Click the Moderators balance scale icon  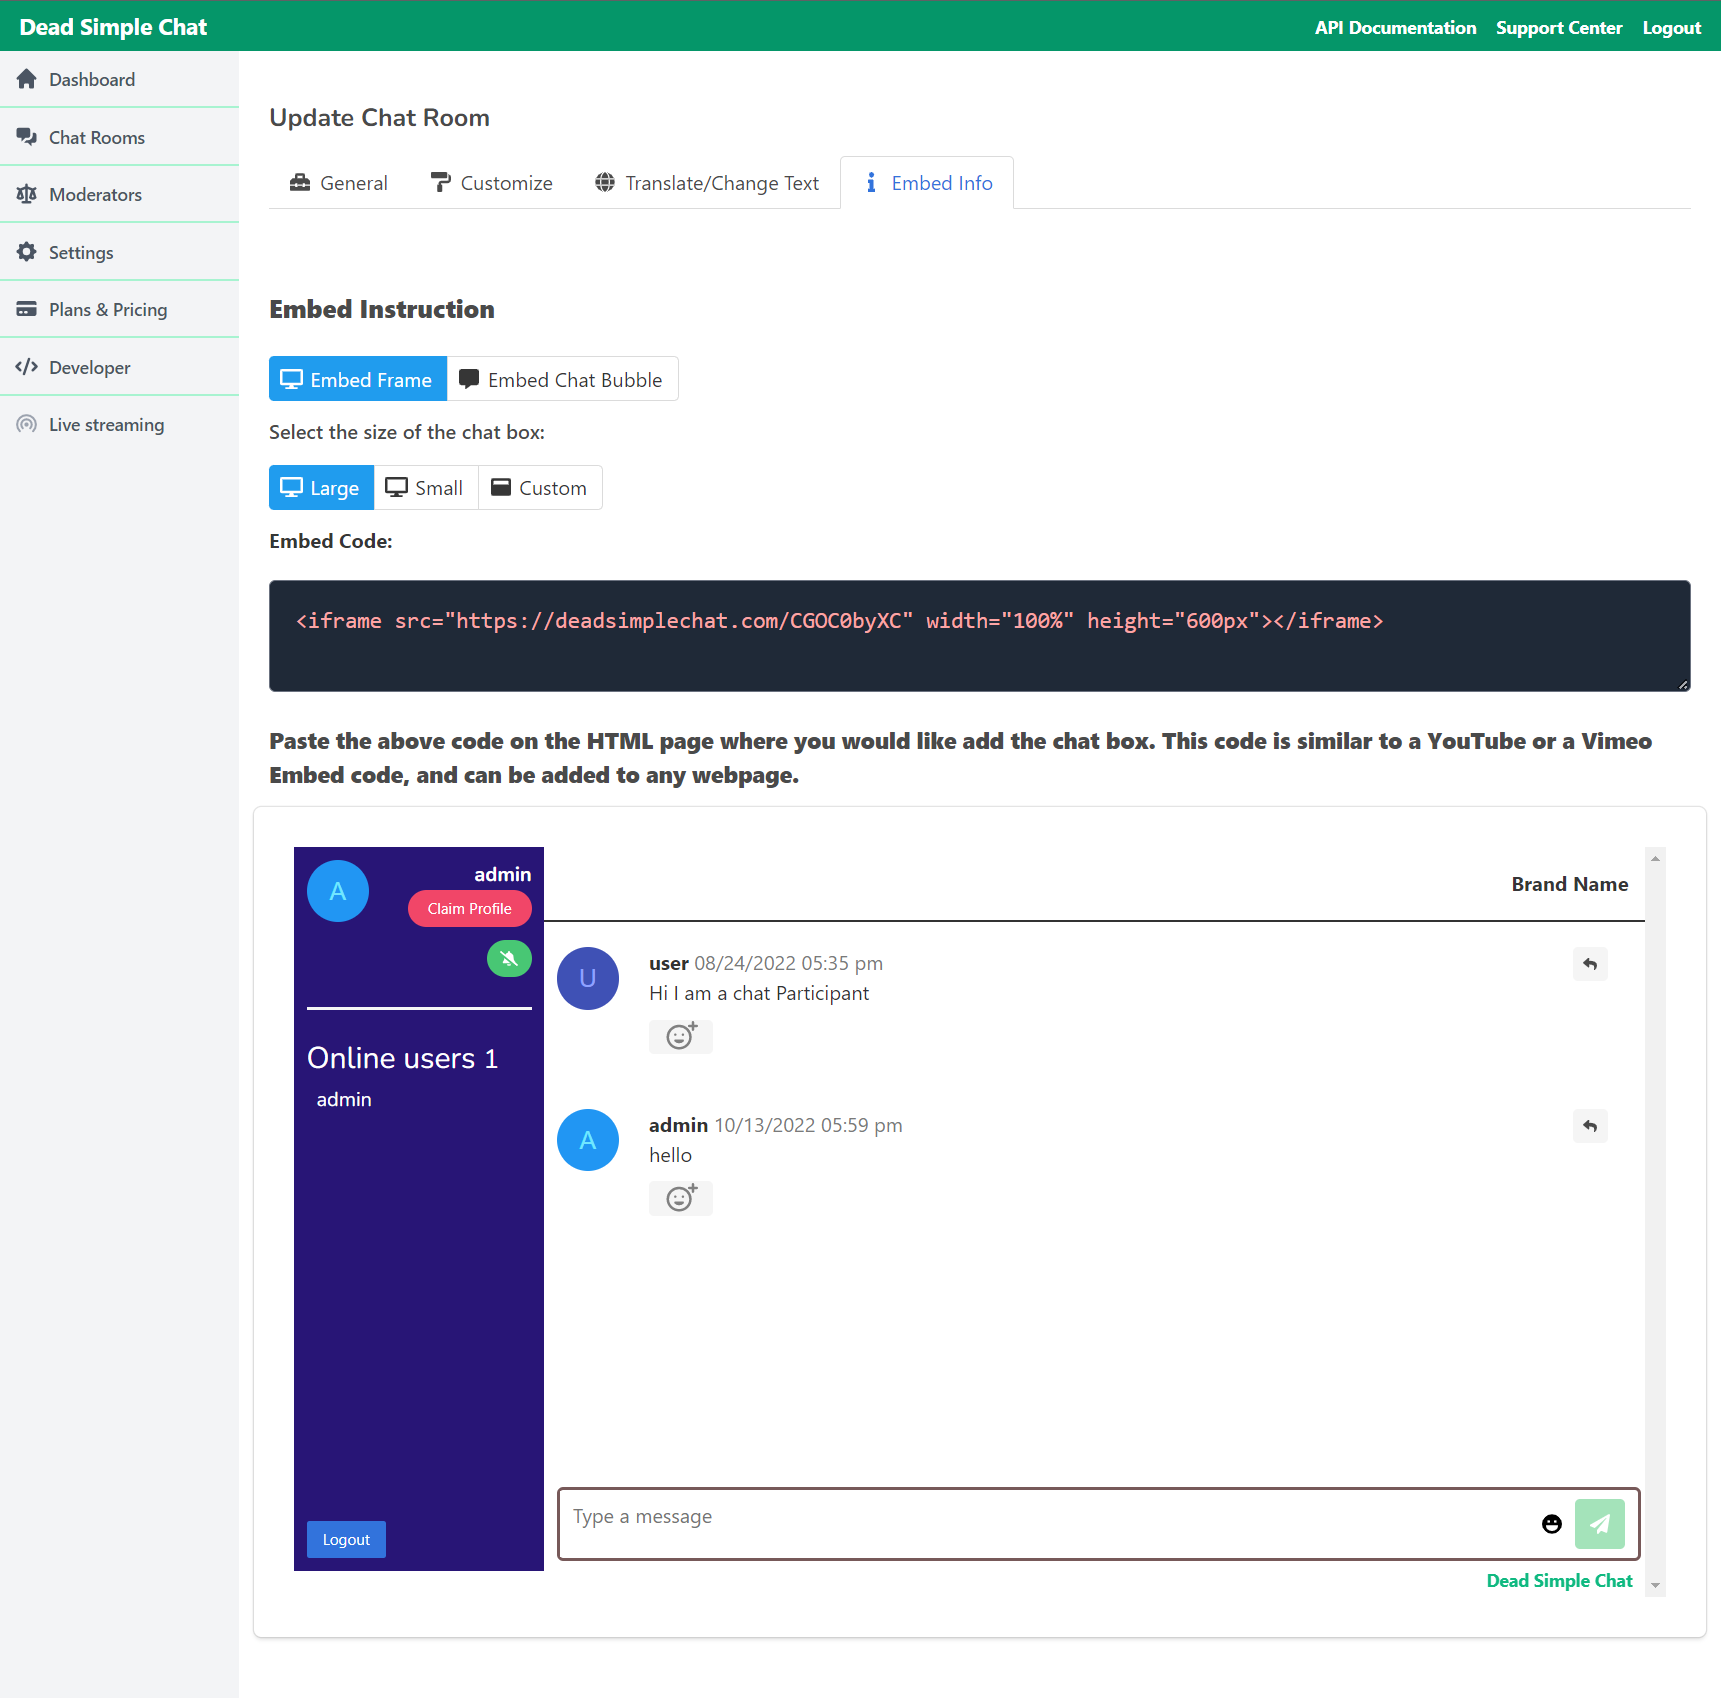pyautogui.click(x=27, y=194)
